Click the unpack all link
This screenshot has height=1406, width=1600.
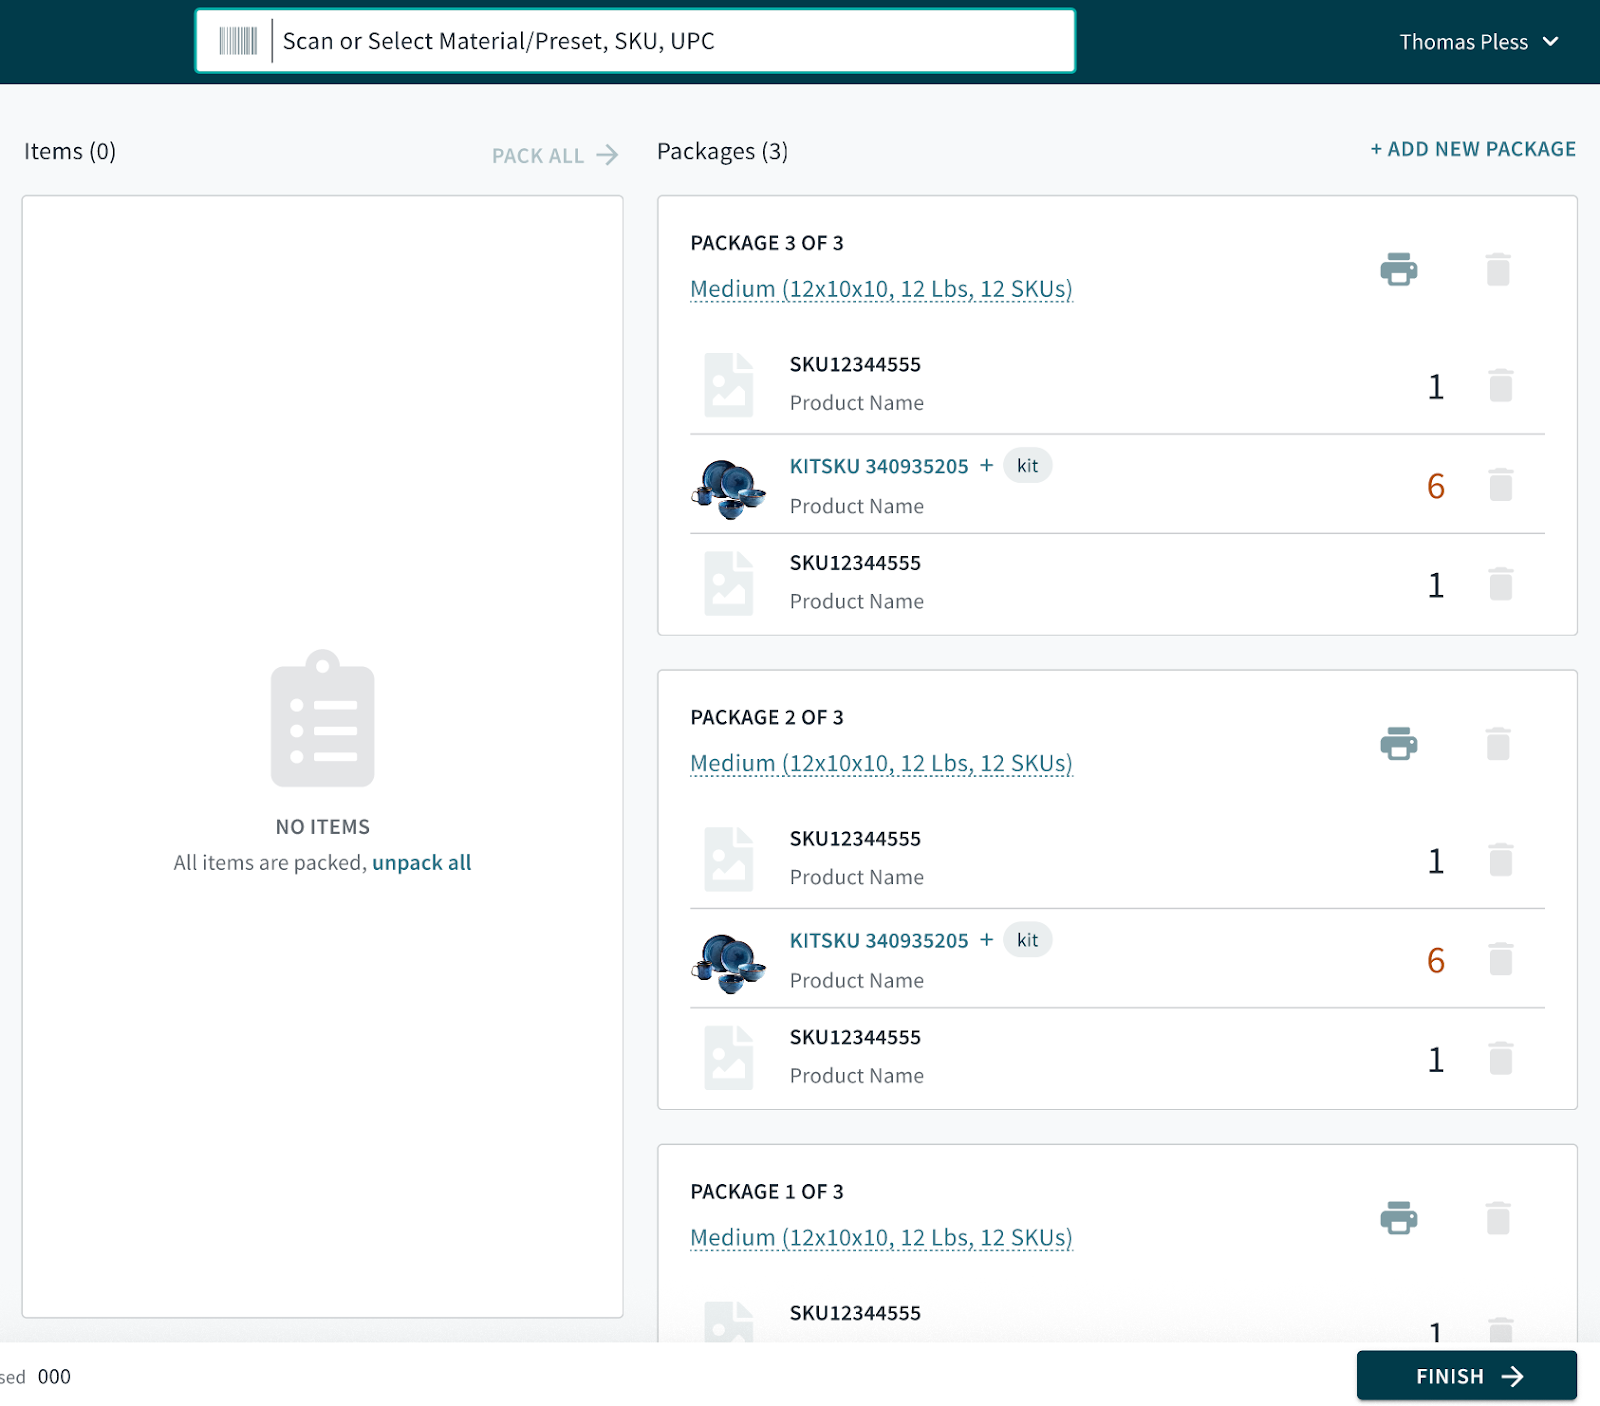point(421,862)
